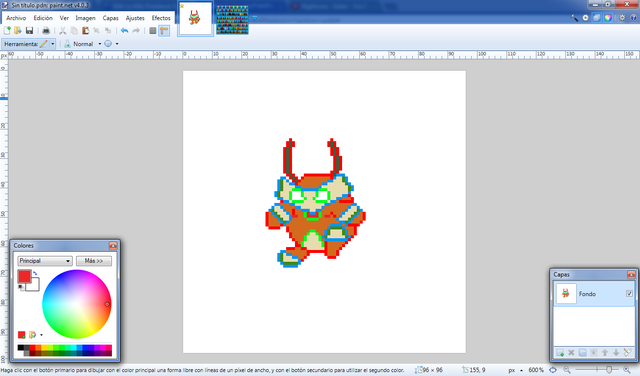
Task: Open the image list dropdown arrow
Action: (x=255, y=18)
